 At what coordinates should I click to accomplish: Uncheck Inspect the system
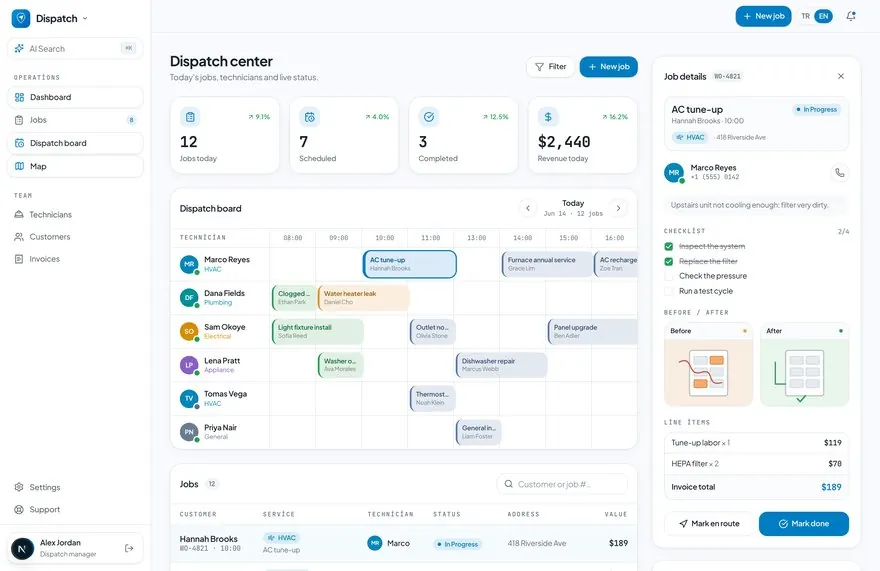click(668, 246)
